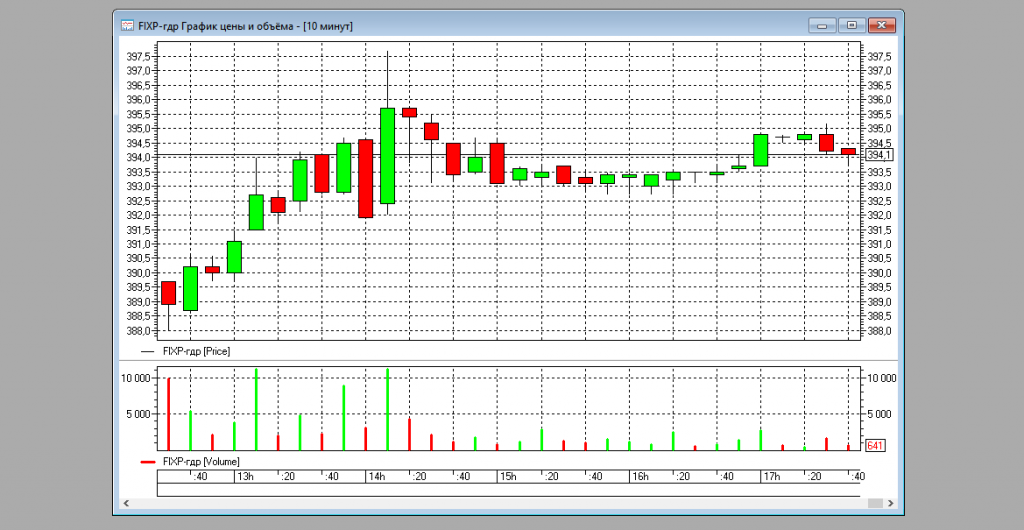Click the red volume value label 641
This screenshot has height=530, width=1024.
tap(876, 446)
